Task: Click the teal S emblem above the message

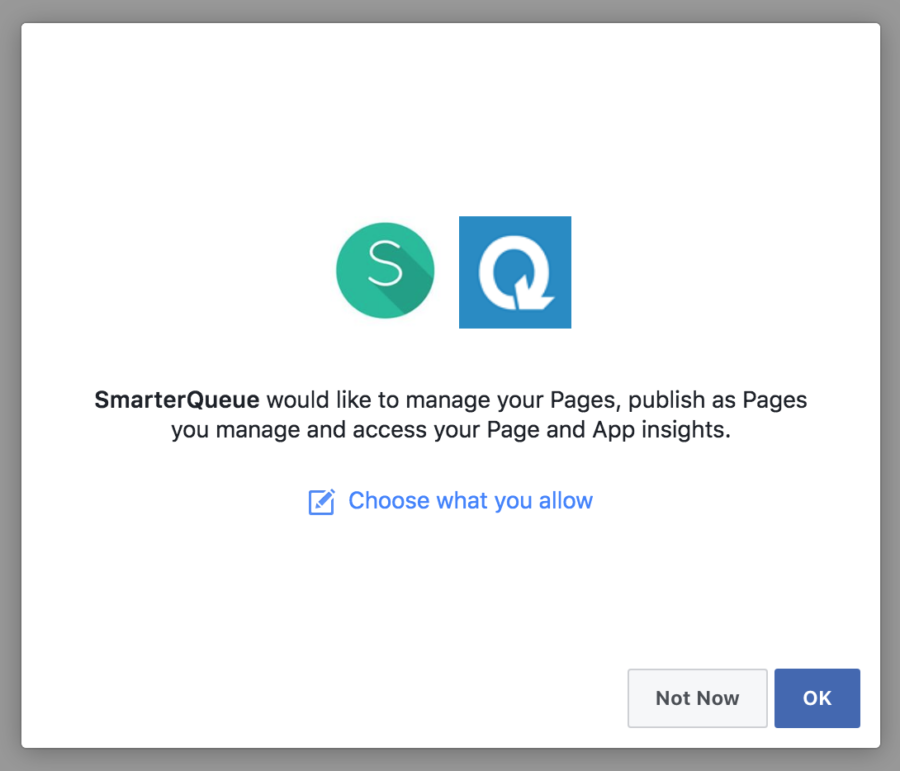Action: click(385, 271)
